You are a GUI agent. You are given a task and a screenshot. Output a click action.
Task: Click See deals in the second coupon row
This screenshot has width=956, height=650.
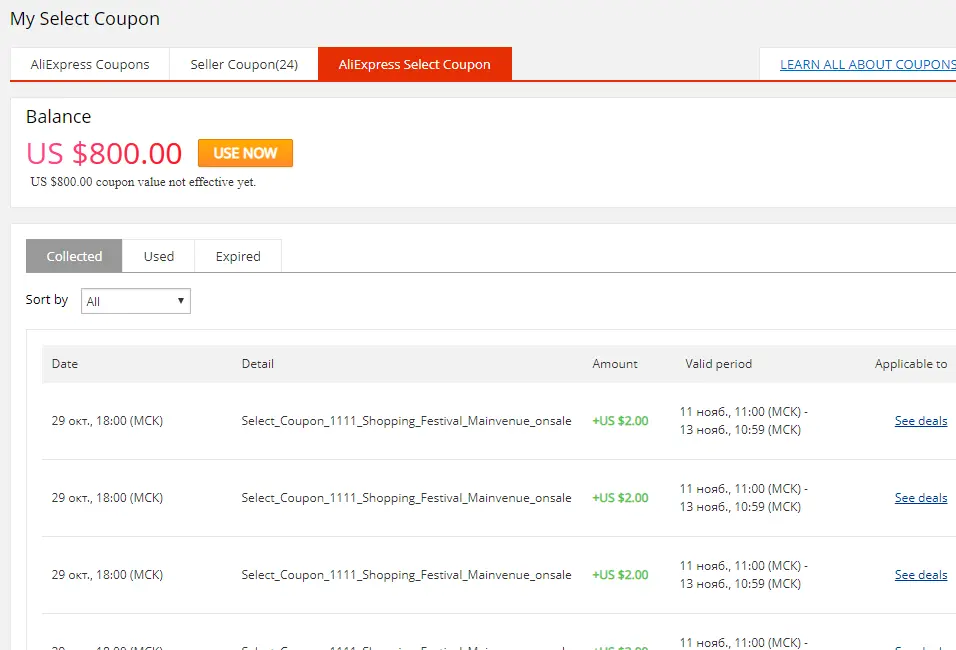click(921, 498)
